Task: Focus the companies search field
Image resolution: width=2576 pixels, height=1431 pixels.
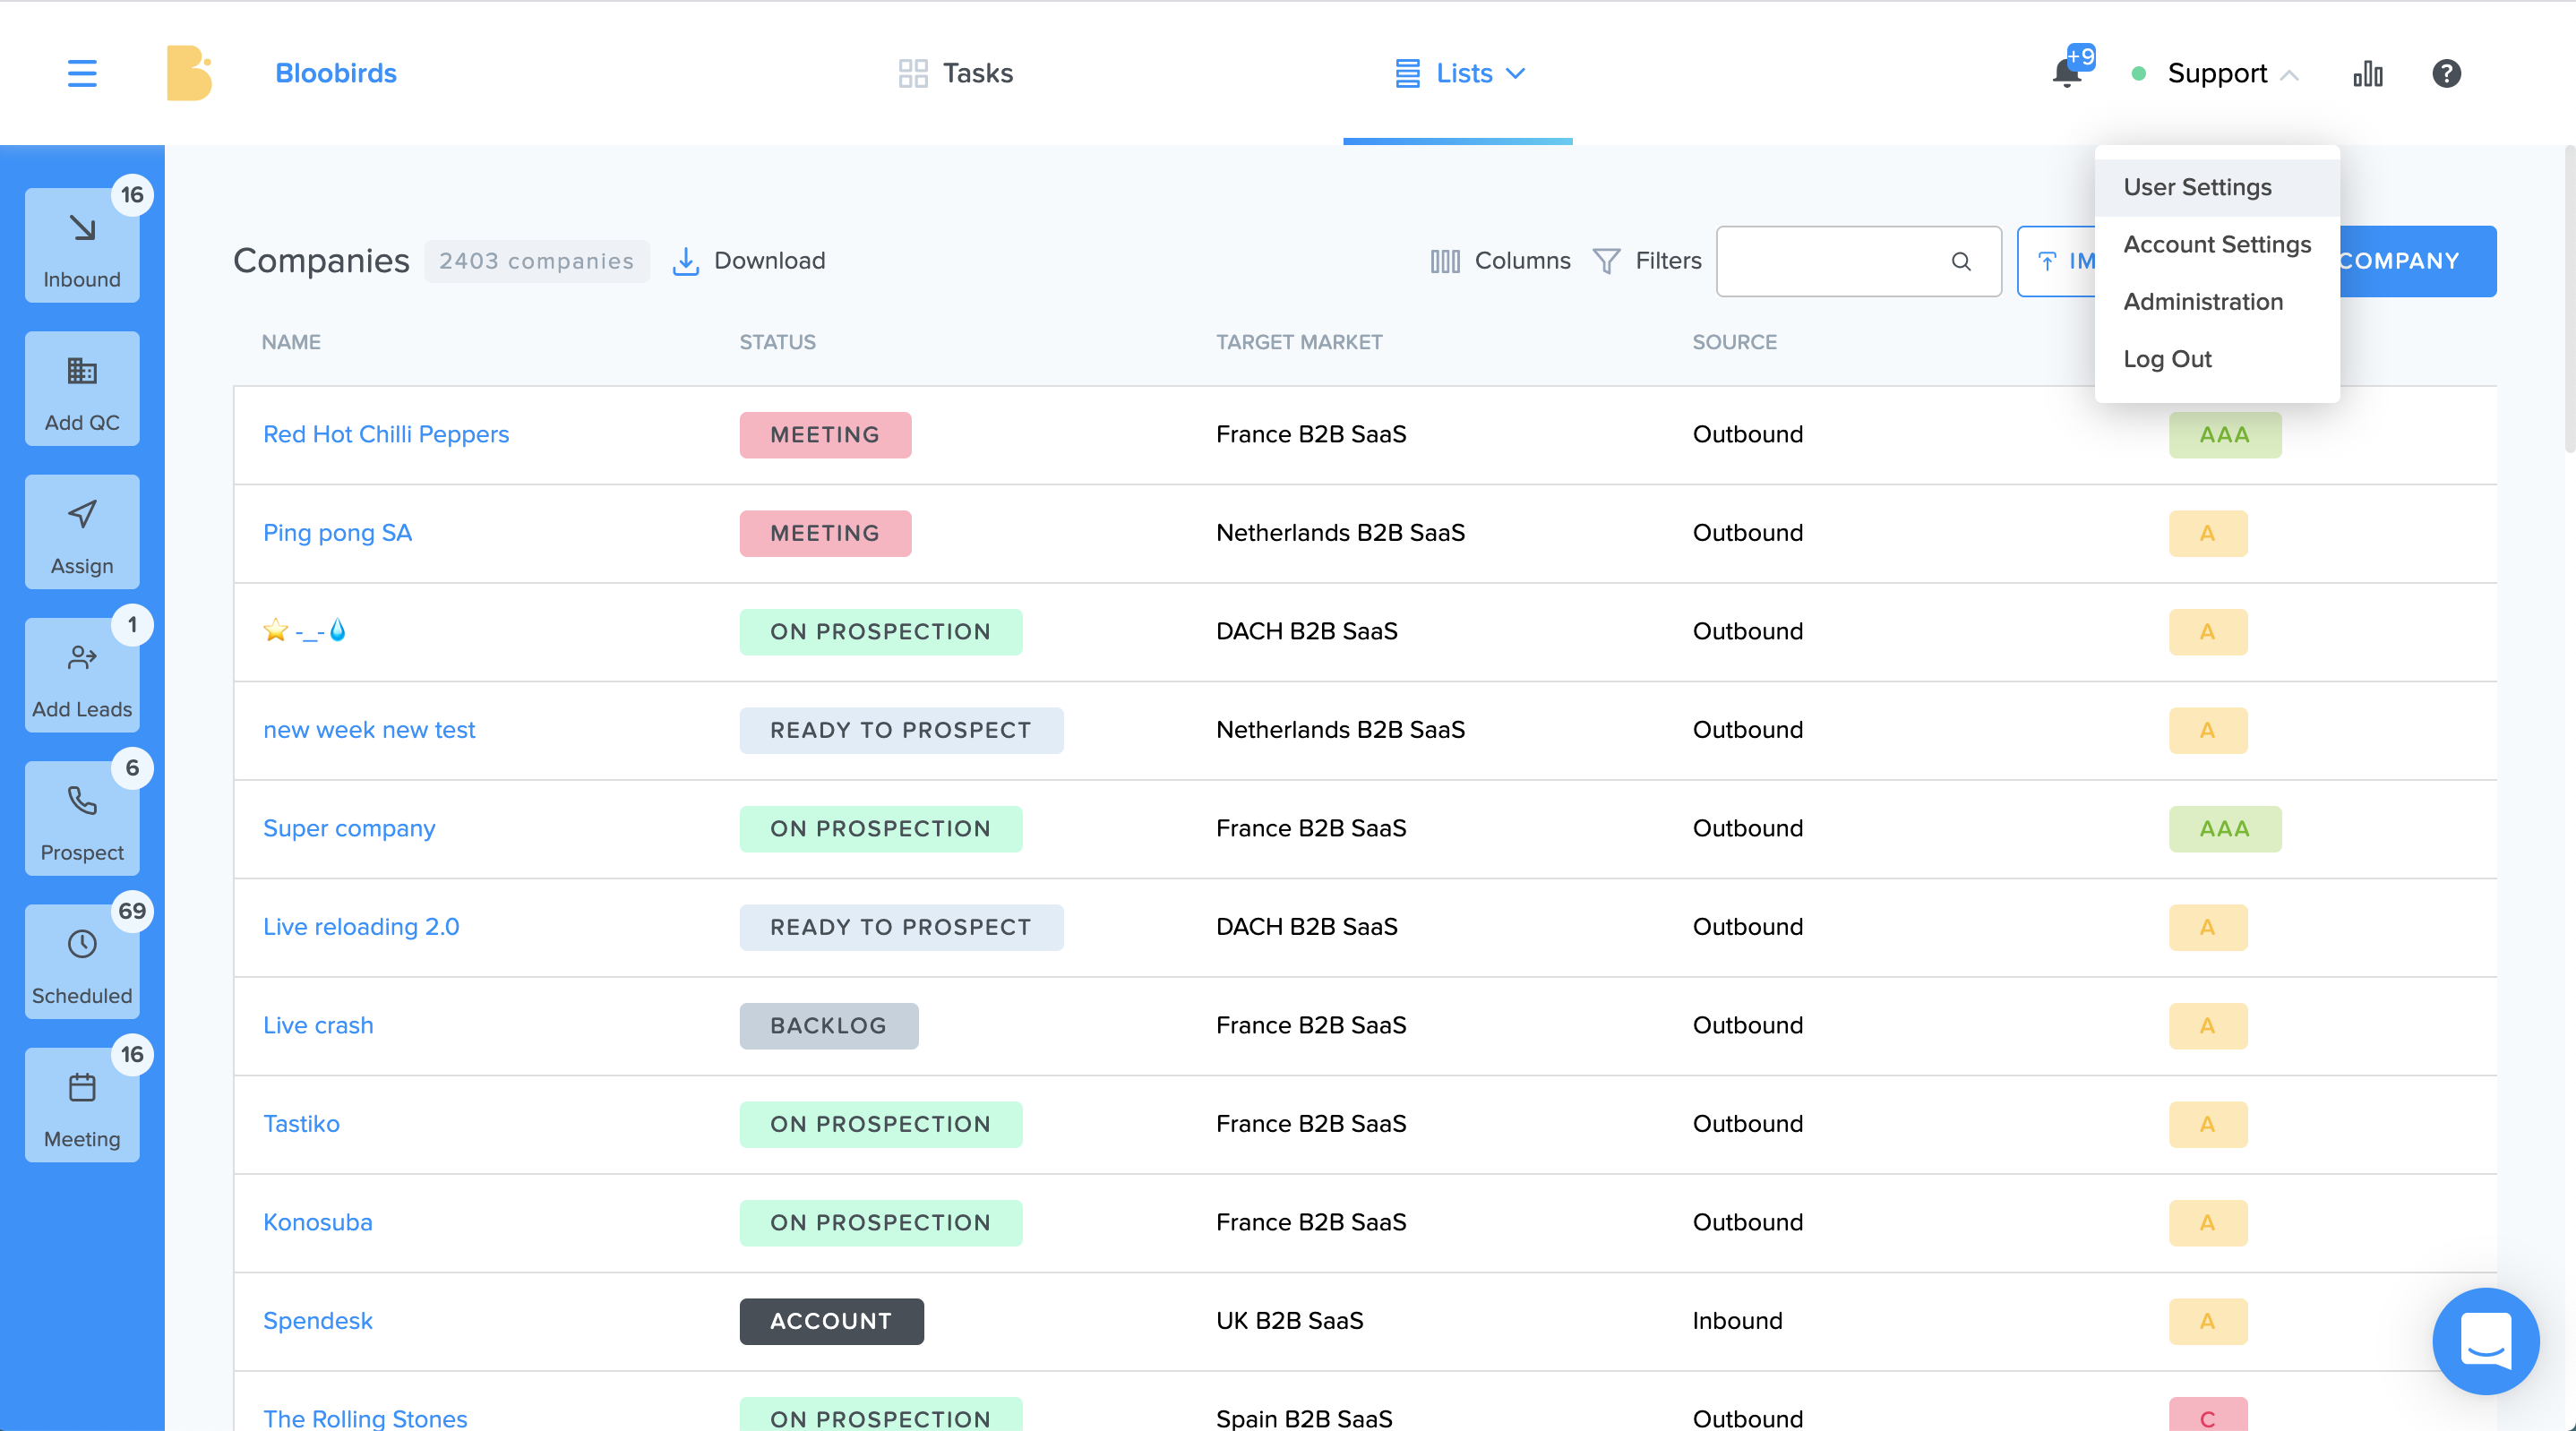Action: (1859, 261)
